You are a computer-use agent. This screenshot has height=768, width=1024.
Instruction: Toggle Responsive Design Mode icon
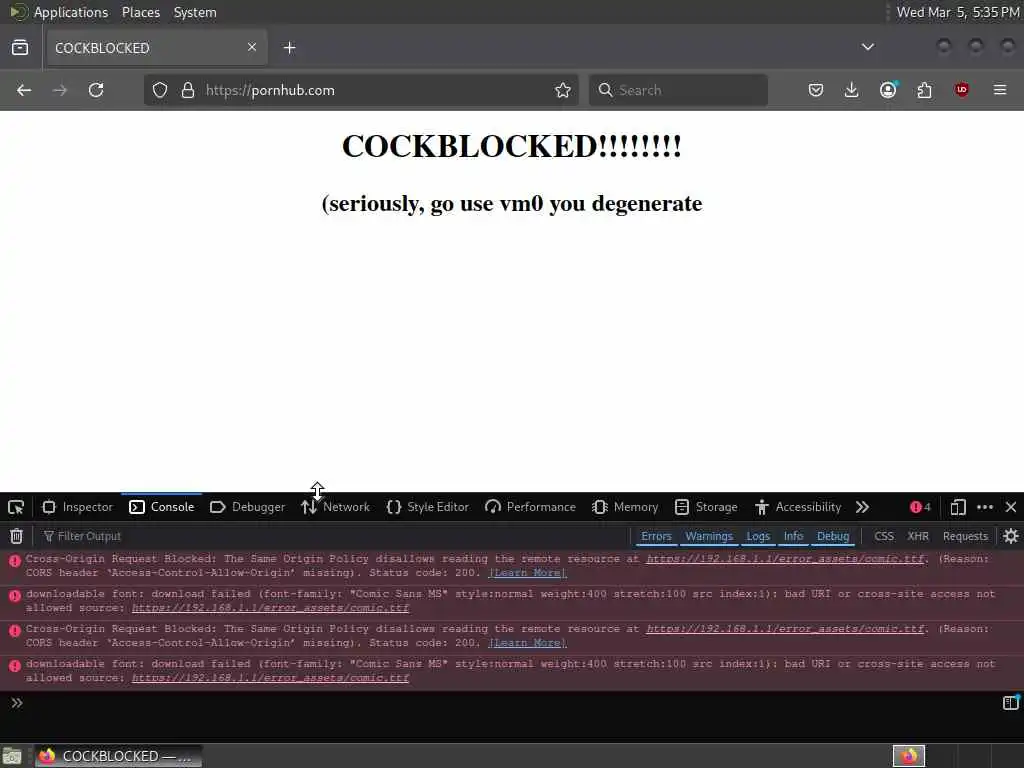pyautogui.click(x=958, y=507)
